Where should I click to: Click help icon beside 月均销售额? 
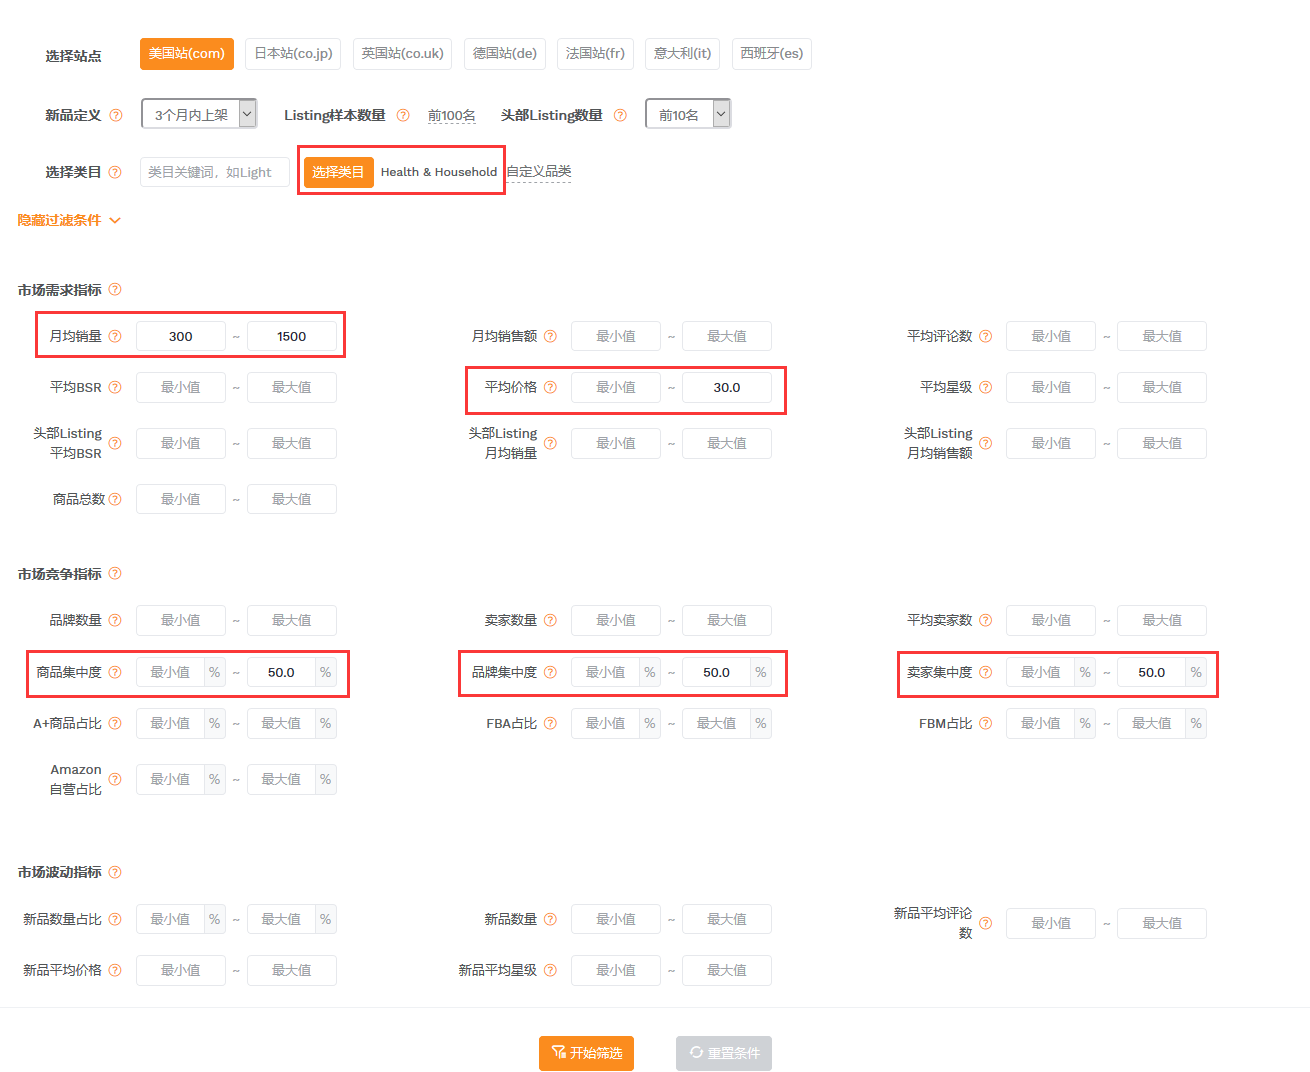point(550,336)
